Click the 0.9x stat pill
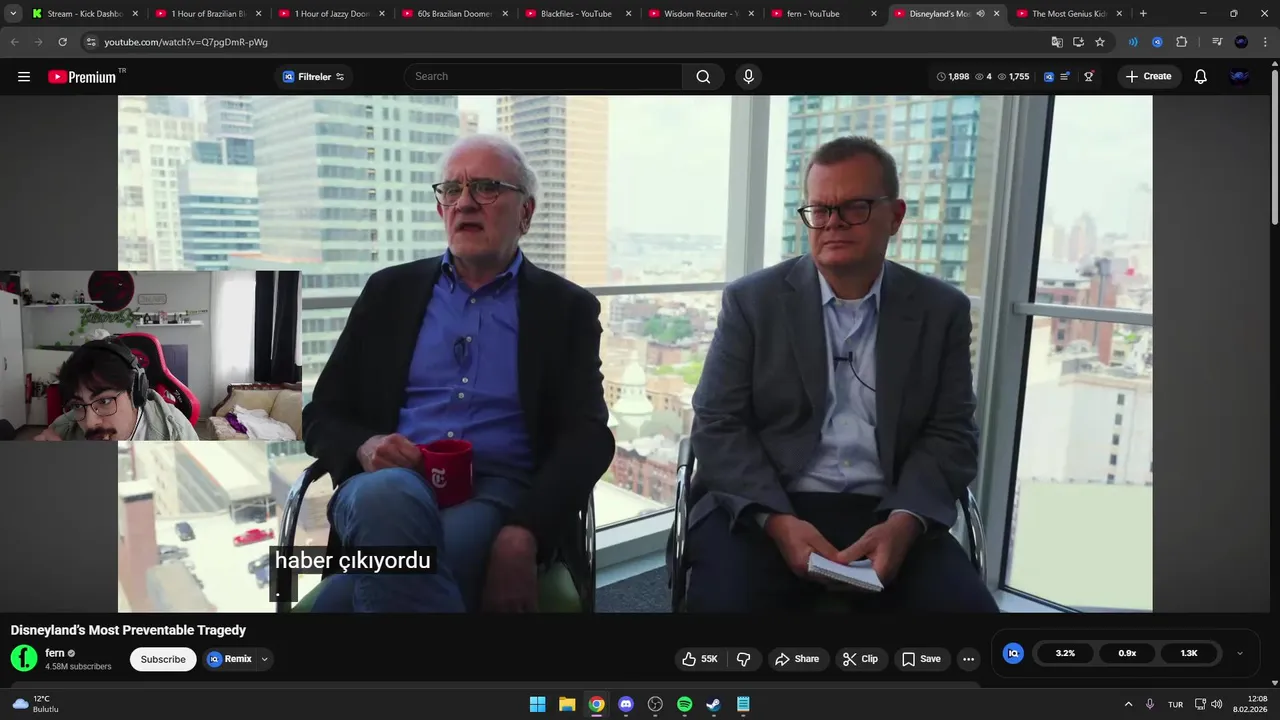 click(1127, 653)
